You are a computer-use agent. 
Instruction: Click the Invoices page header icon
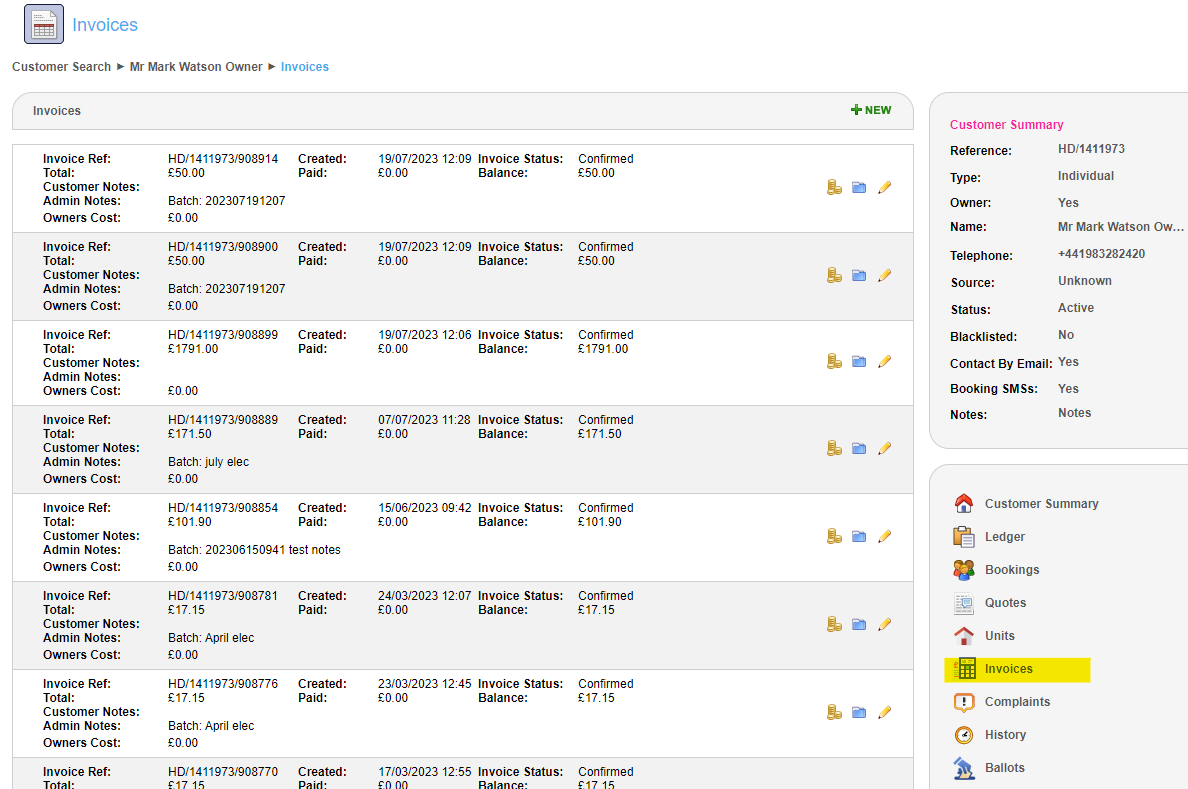click(44, 24)
